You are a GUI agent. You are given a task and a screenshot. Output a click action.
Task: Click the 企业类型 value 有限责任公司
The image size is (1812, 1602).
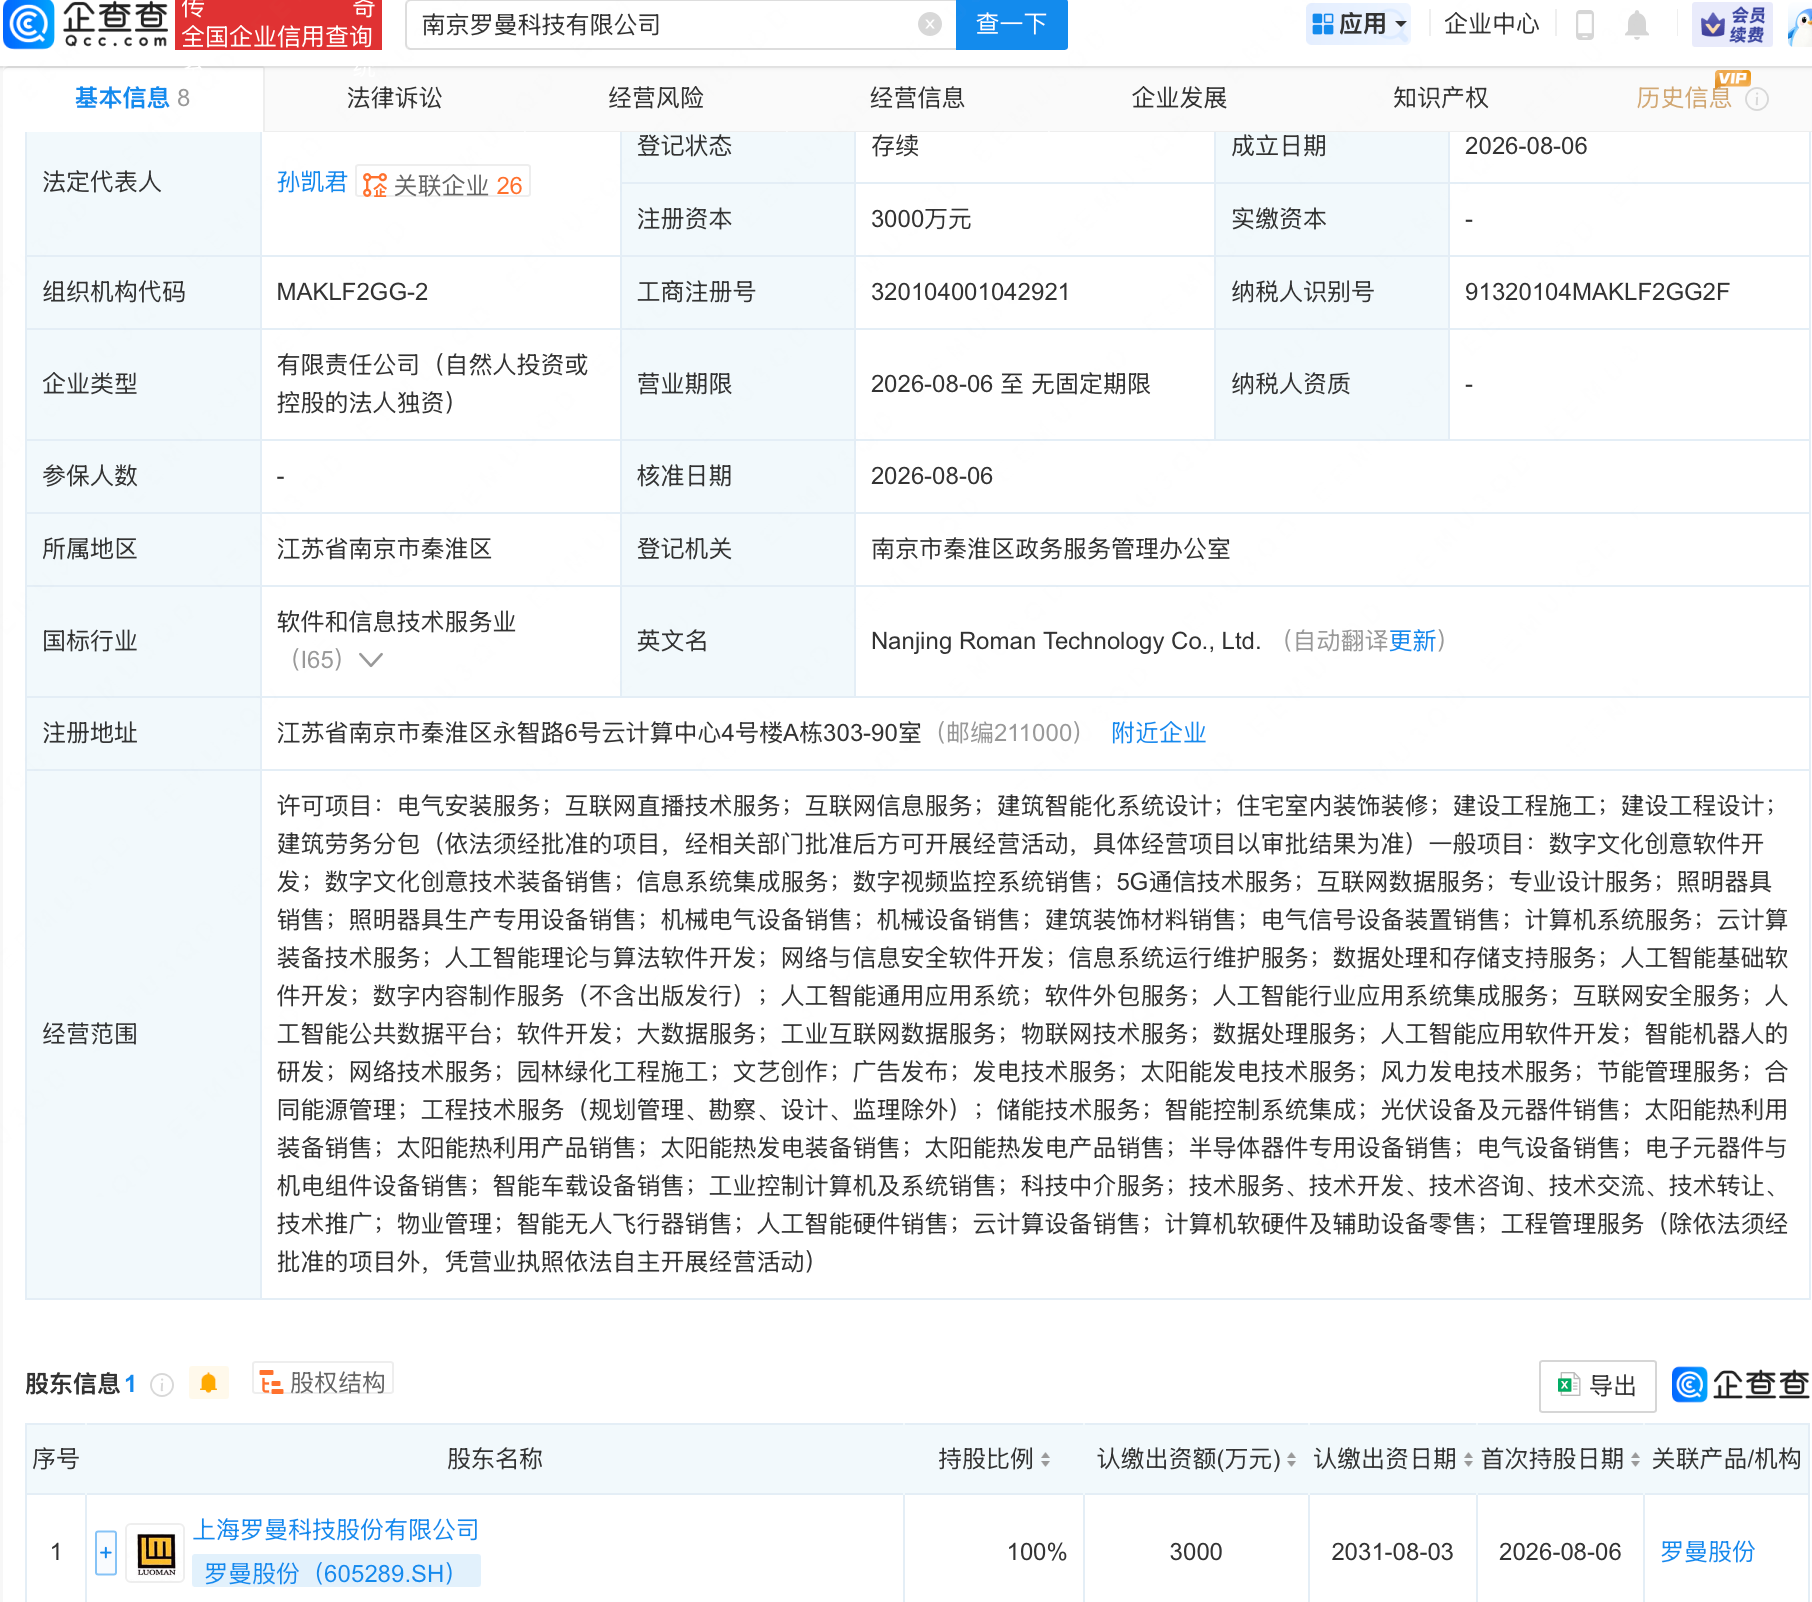tap(433, 384)
